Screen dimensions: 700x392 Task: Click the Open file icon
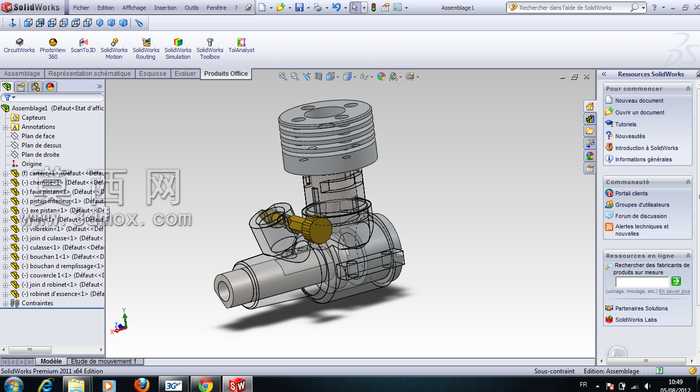point(280,8)
